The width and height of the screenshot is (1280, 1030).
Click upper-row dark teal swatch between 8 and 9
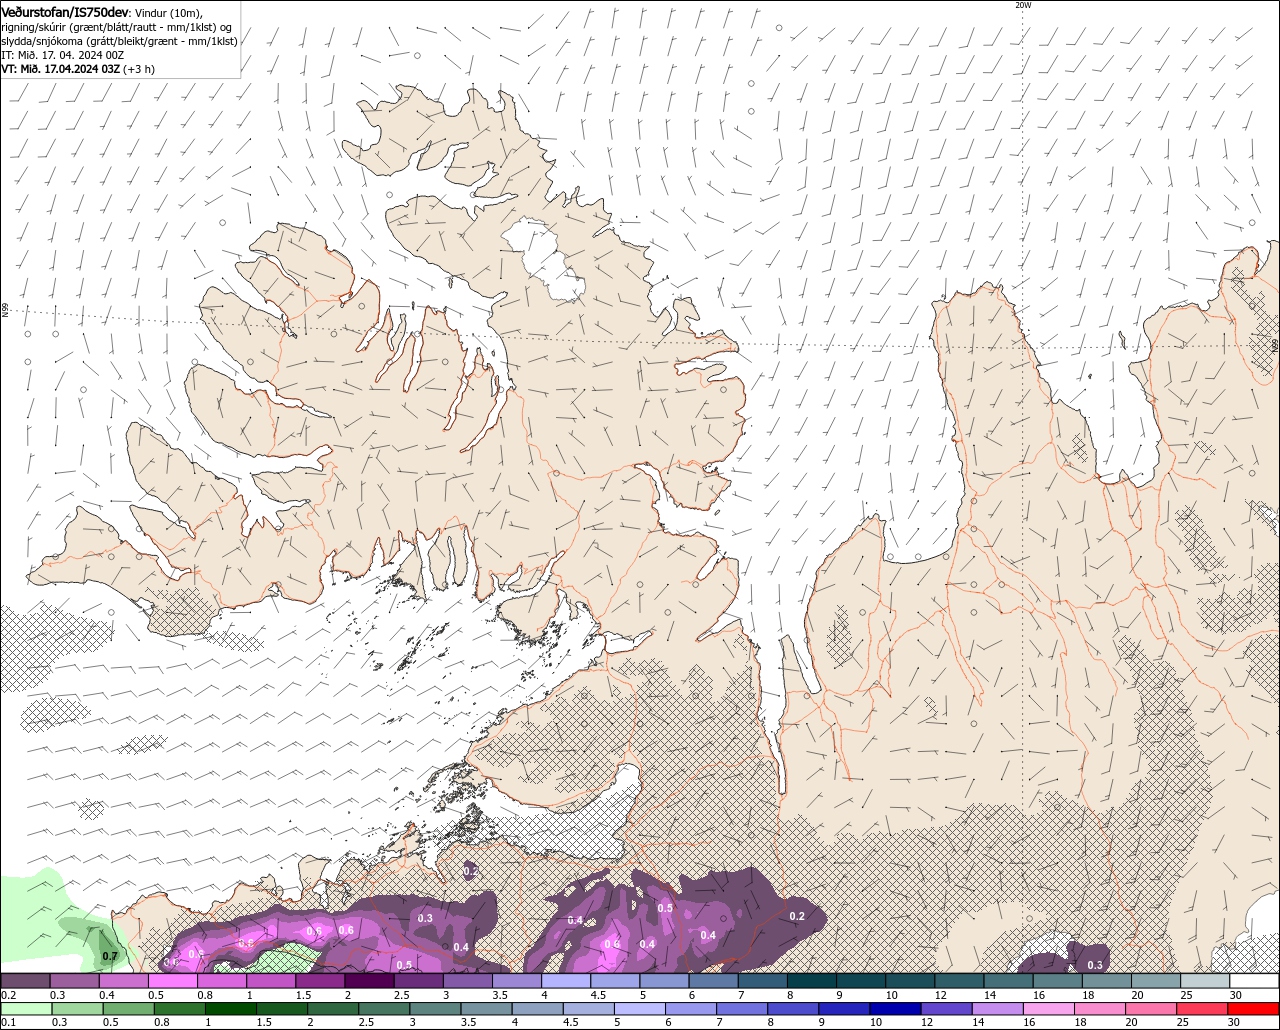point(811,981)
